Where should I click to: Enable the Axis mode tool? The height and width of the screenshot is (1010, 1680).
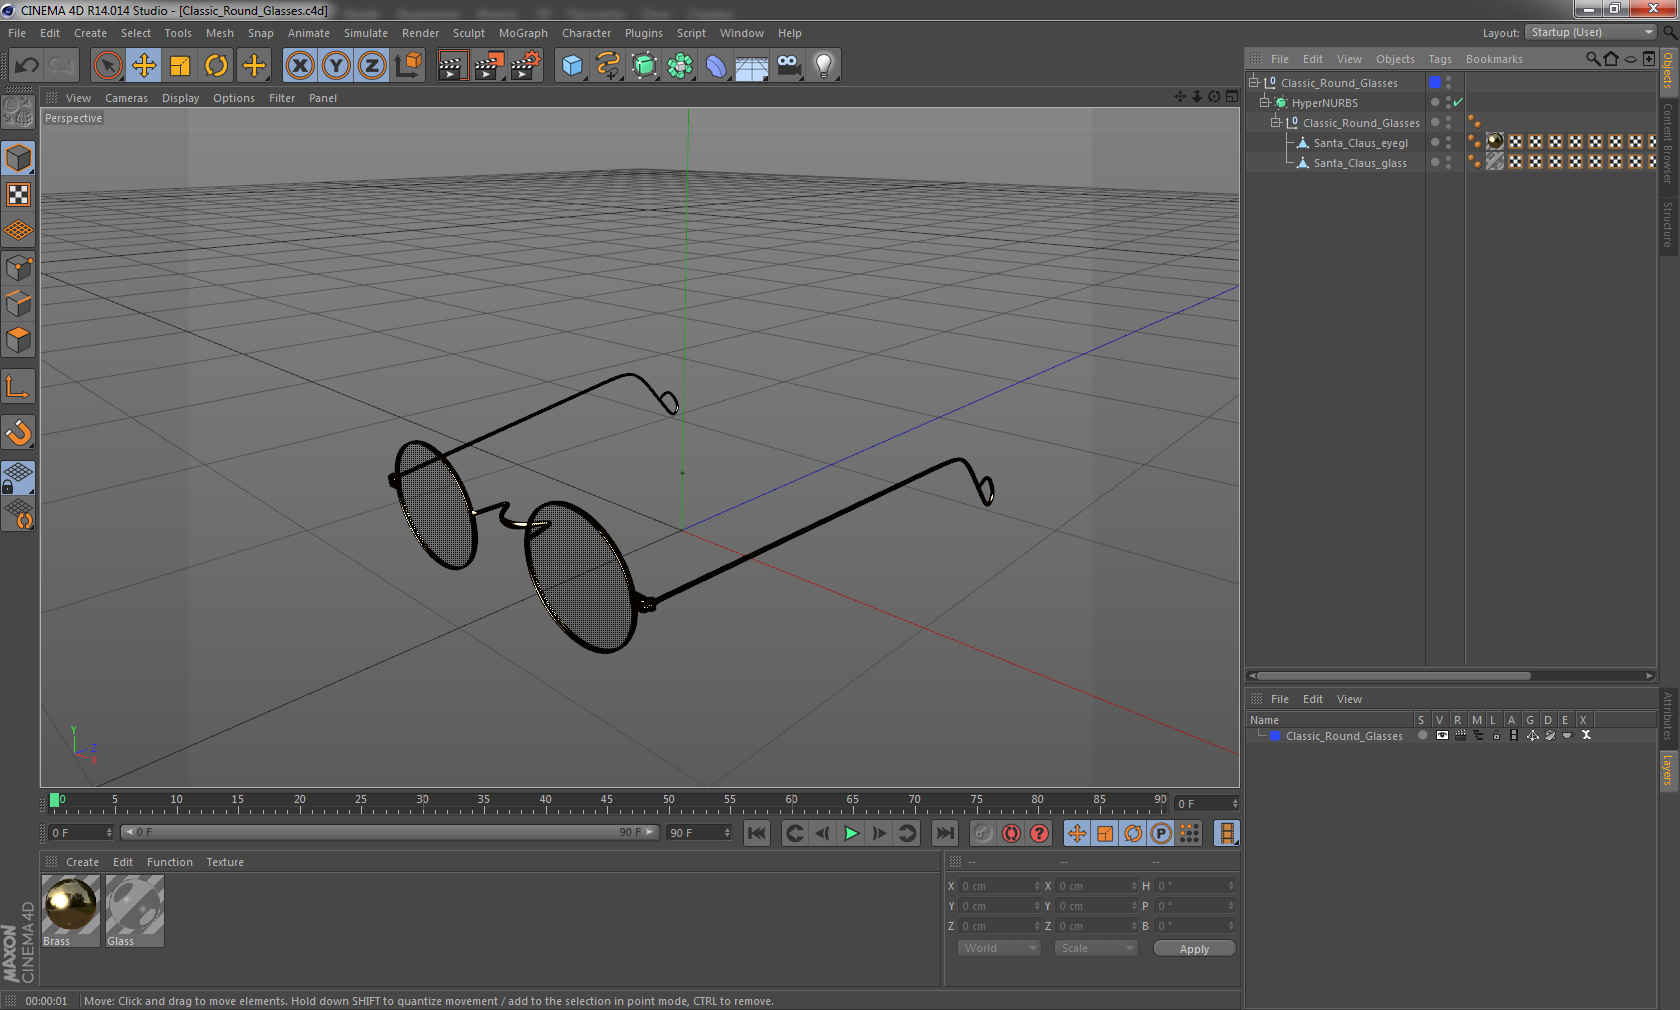18,387
